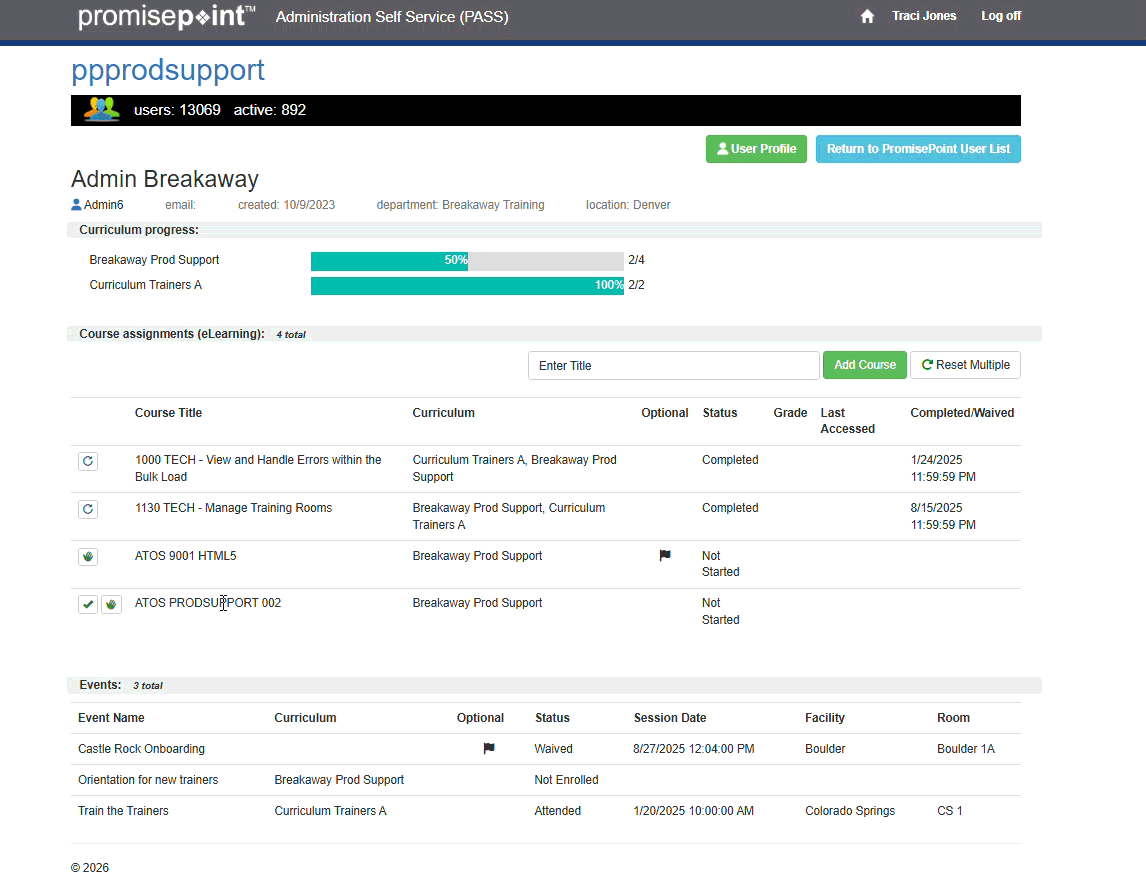The image size is (1146, 888).
Task: Click the Curriculum Trainers A progress bar
Action: pos(467,286)
